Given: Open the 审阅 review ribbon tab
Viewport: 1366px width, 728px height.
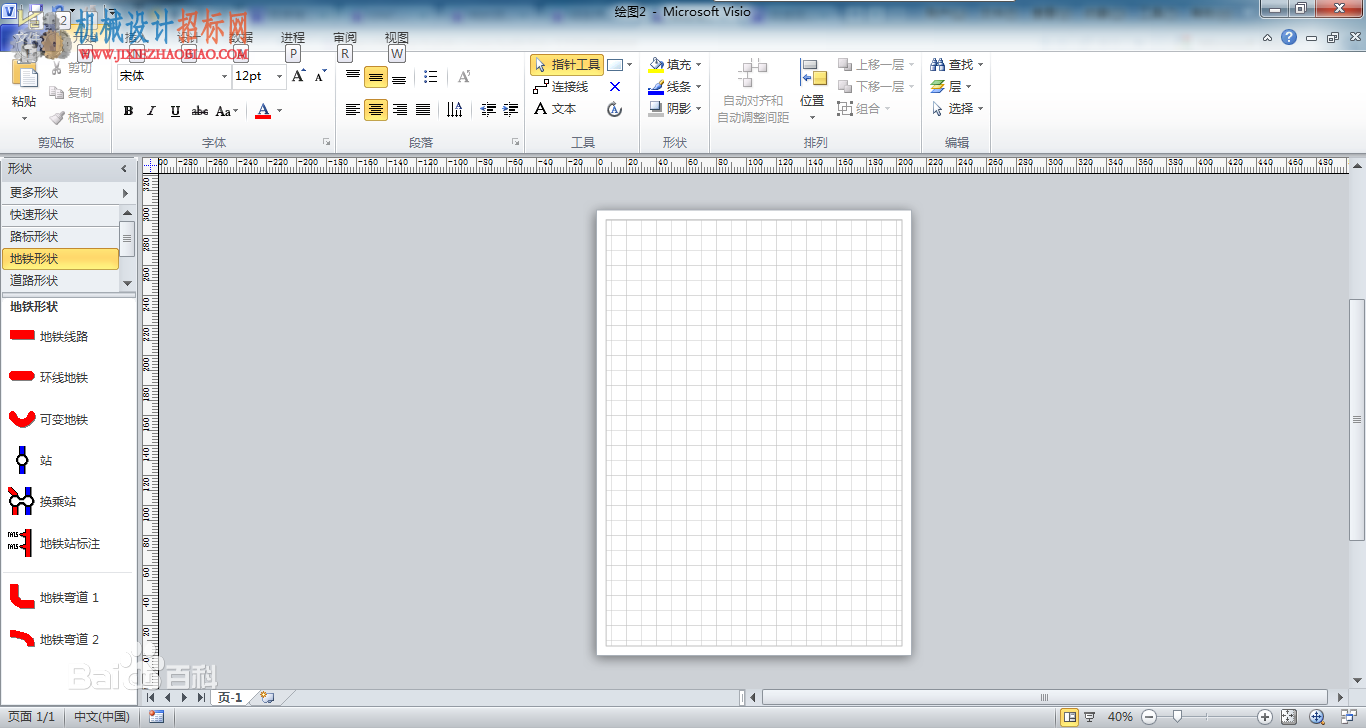Looking at the screenshot, I should coord(345,38).
